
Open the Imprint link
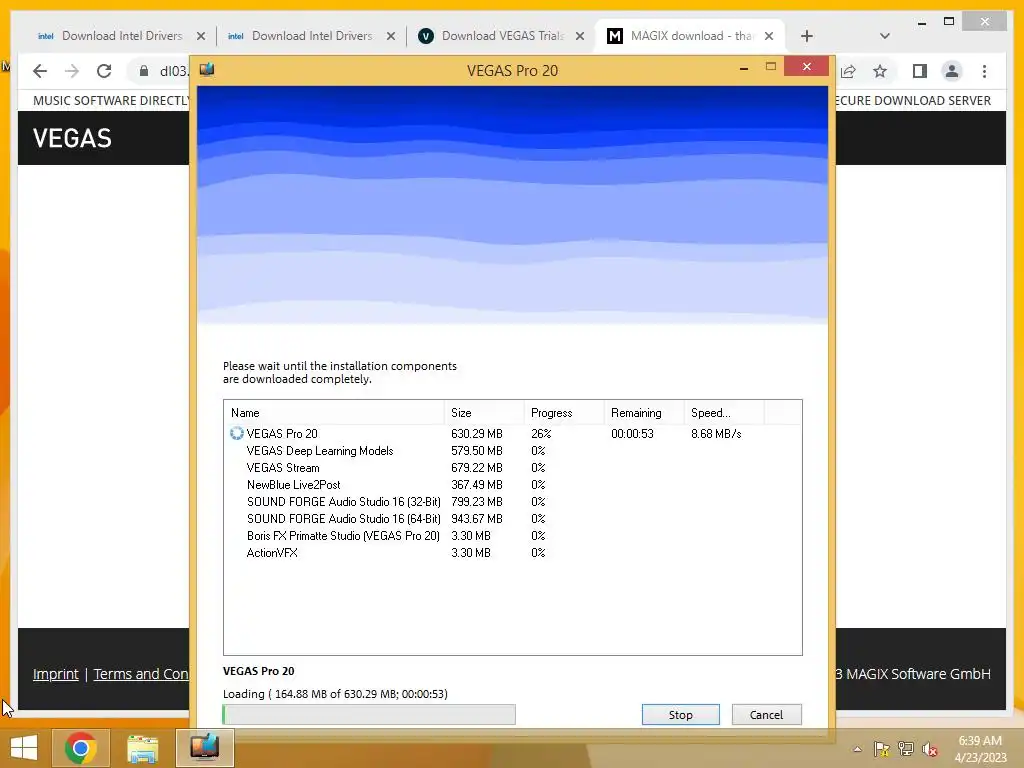[56, 674]
